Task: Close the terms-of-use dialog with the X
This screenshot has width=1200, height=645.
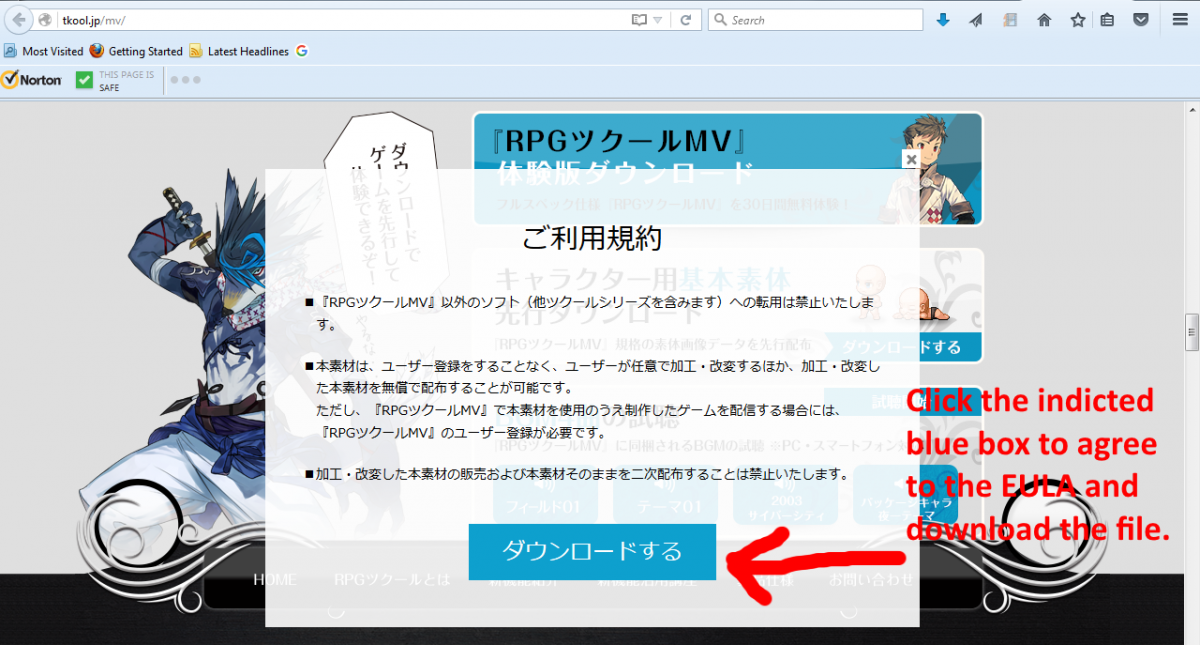Action: coord(910,158)
